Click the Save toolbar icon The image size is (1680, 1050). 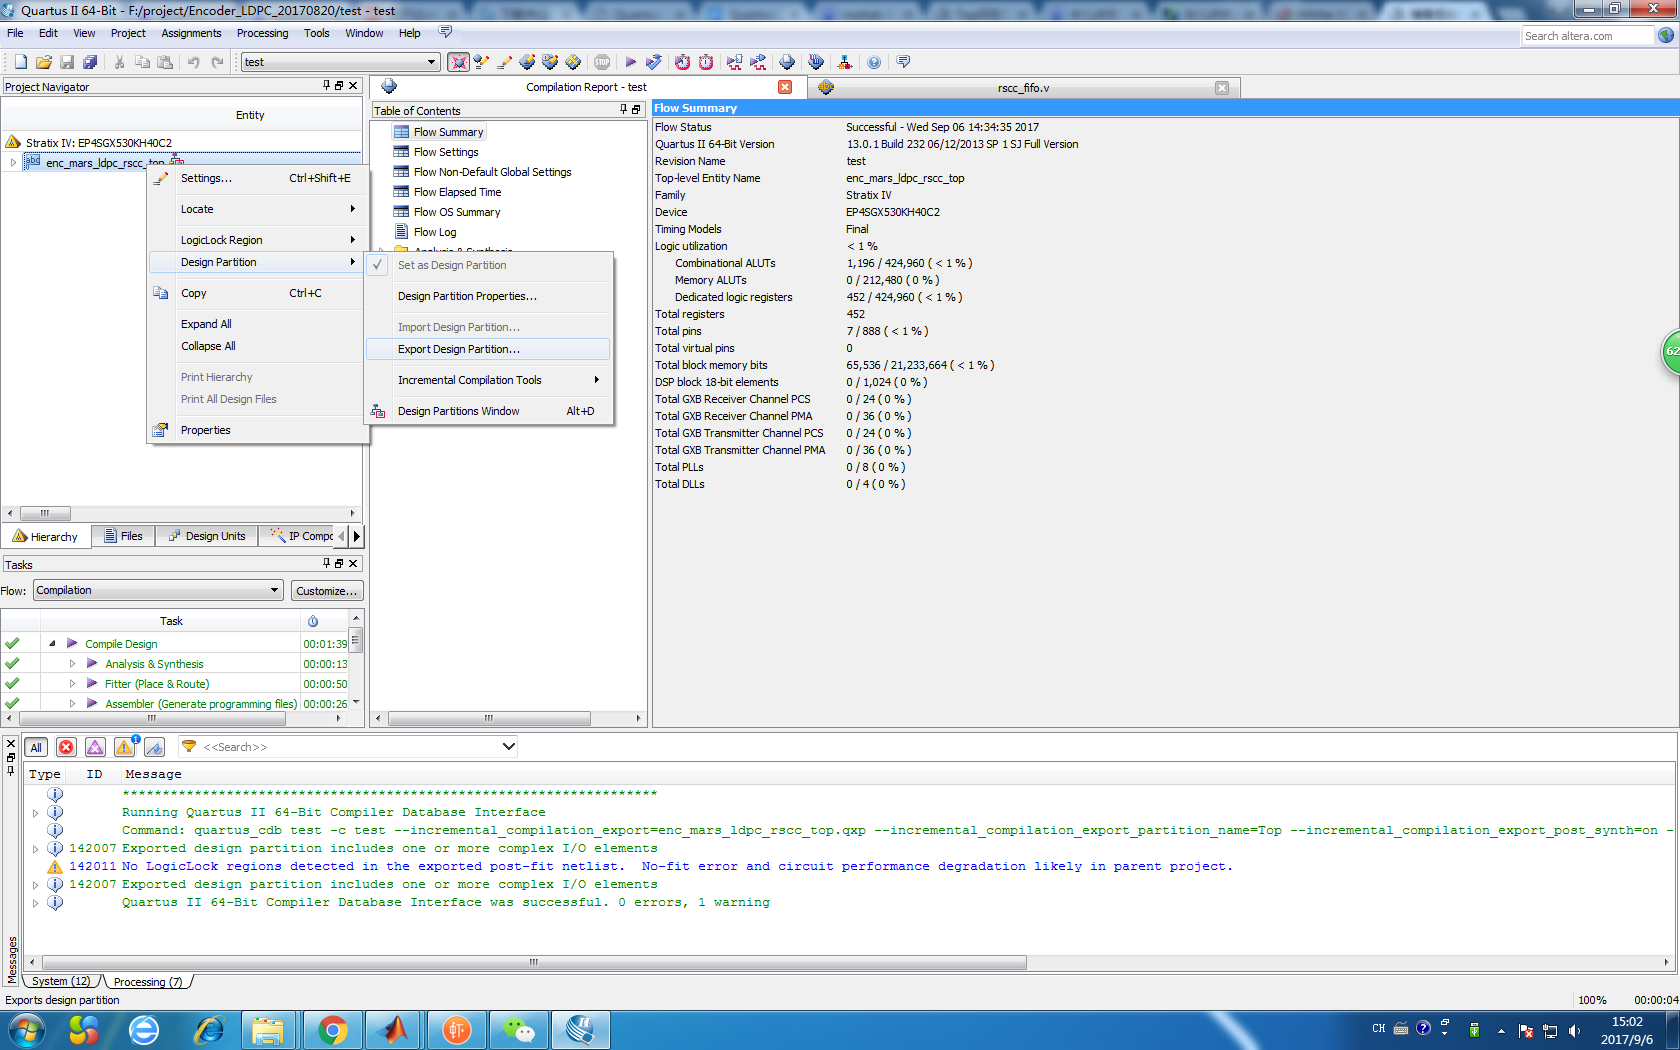pyautogui.click(x=67, y=62)
